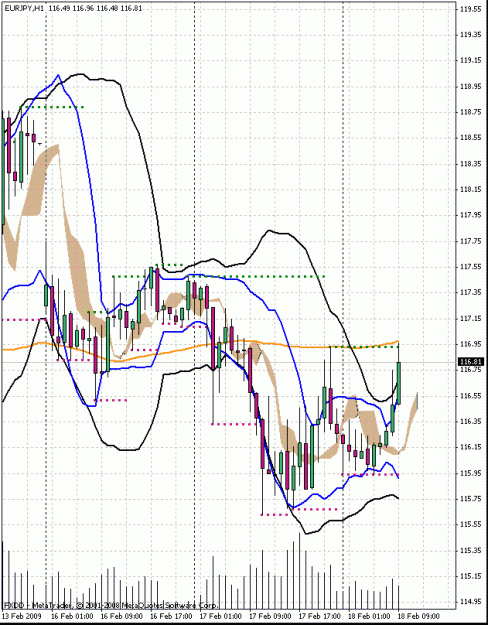Image resolution: width=488 pixels, height=625 pixels.
Task: Select the 116.49 open price in header
Action: 60,8
